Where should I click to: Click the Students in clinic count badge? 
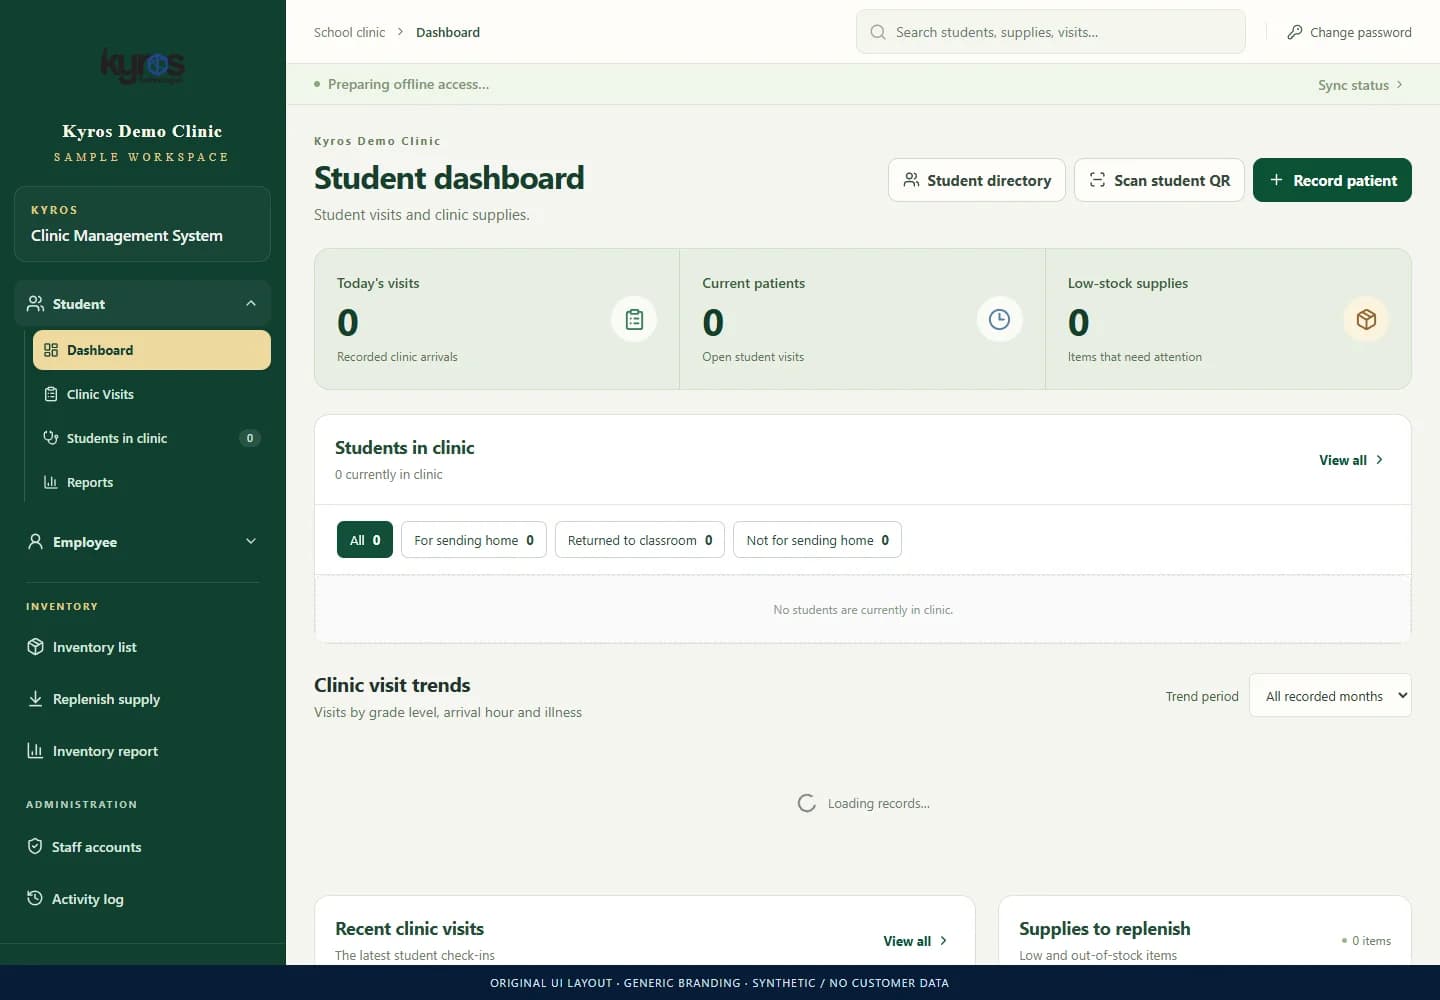(250, 438)
